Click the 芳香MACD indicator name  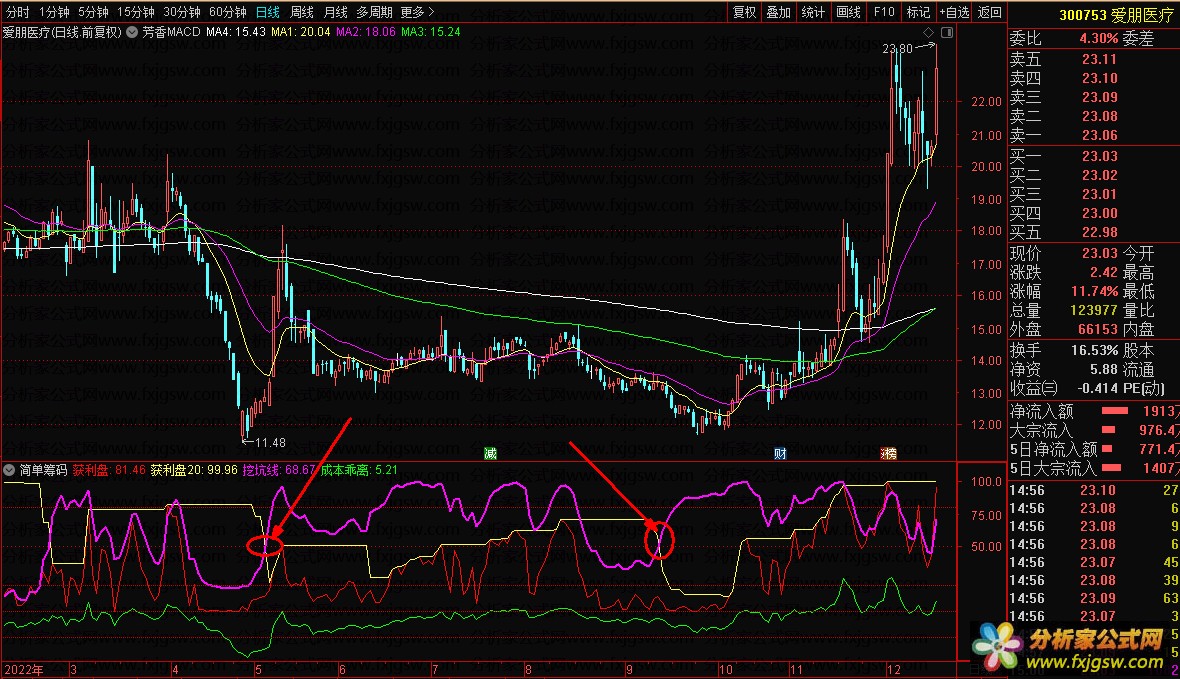pos(171,32)
